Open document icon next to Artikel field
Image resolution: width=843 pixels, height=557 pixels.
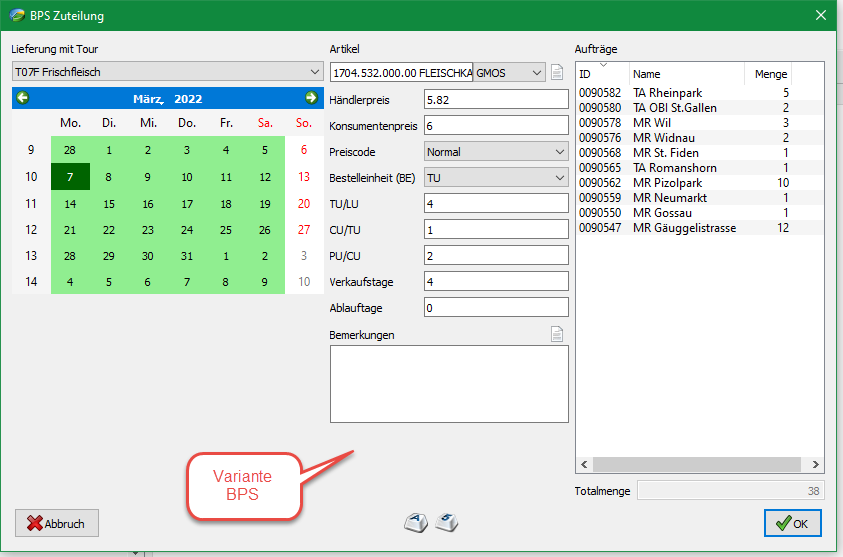pos(557,72)
